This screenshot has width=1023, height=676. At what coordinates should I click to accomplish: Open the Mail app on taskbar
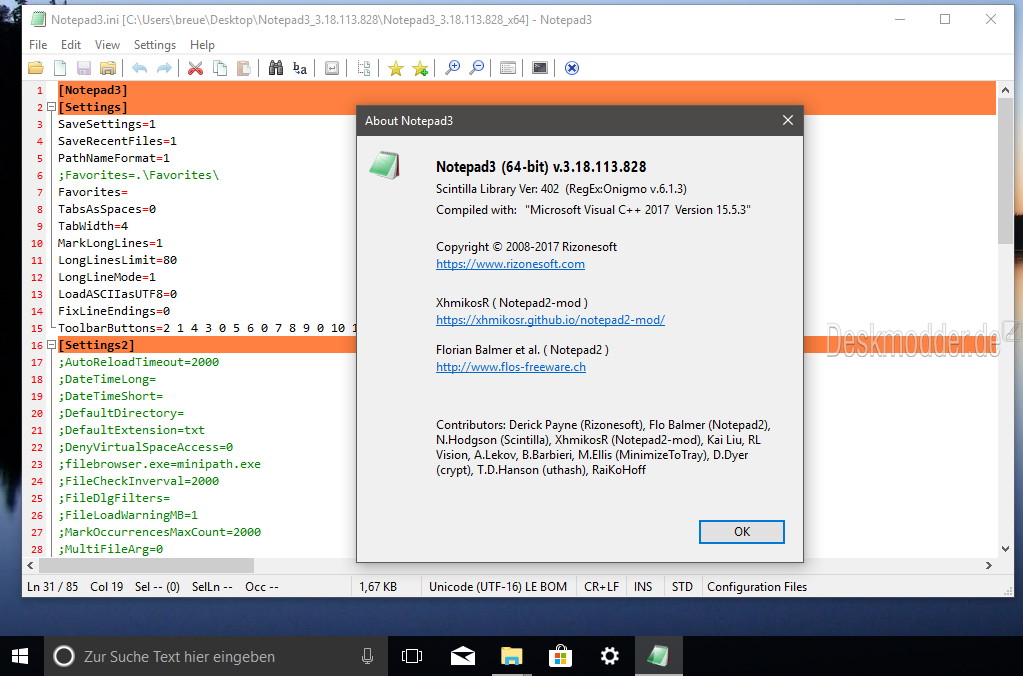[463, 656]
